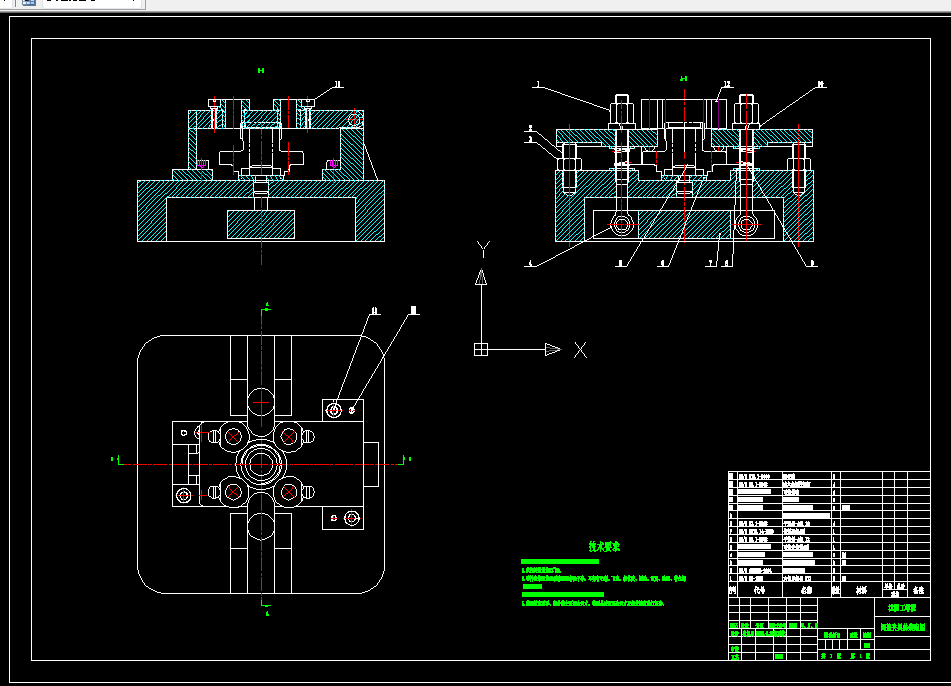Click the Y axis label of the UCS icon
Viewport: 951px width, 686px height.
[x=483, y=249]
